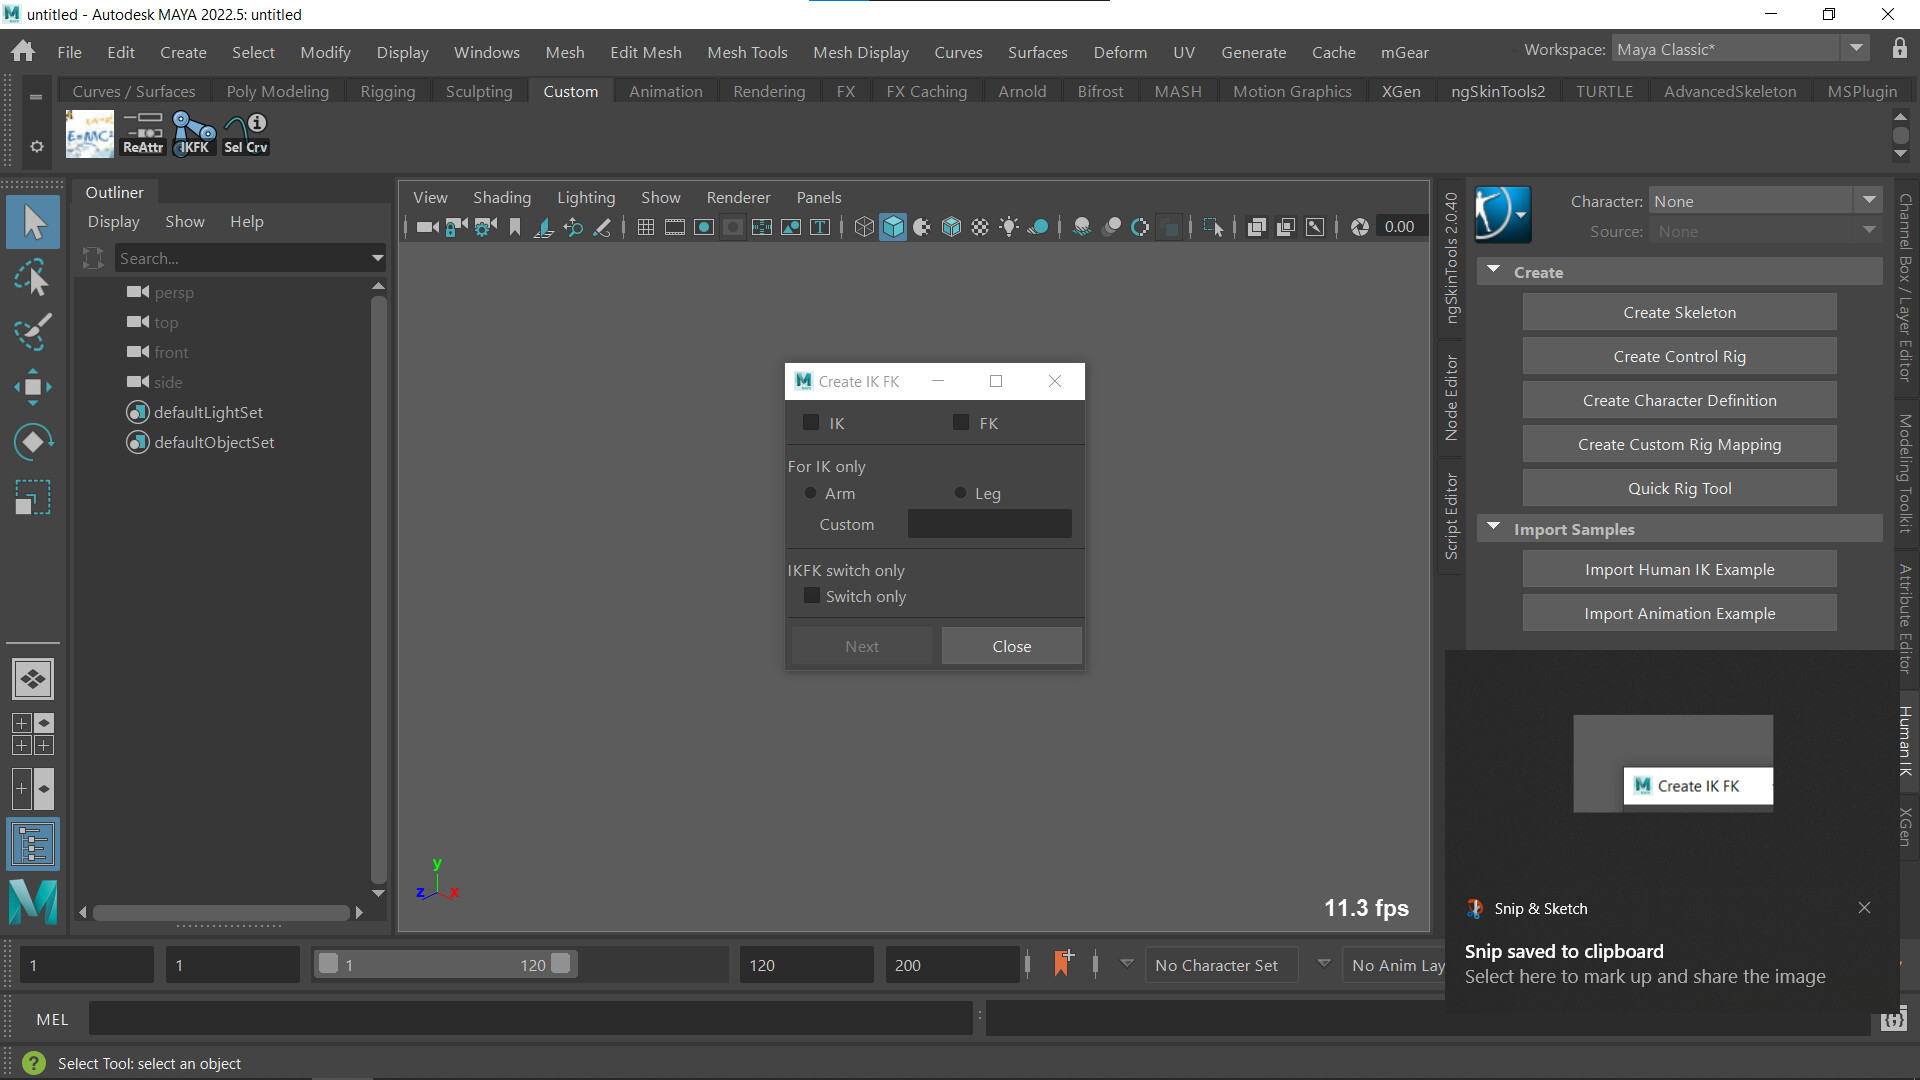Switch to the Rigging shelf tab

pos(387,91)
